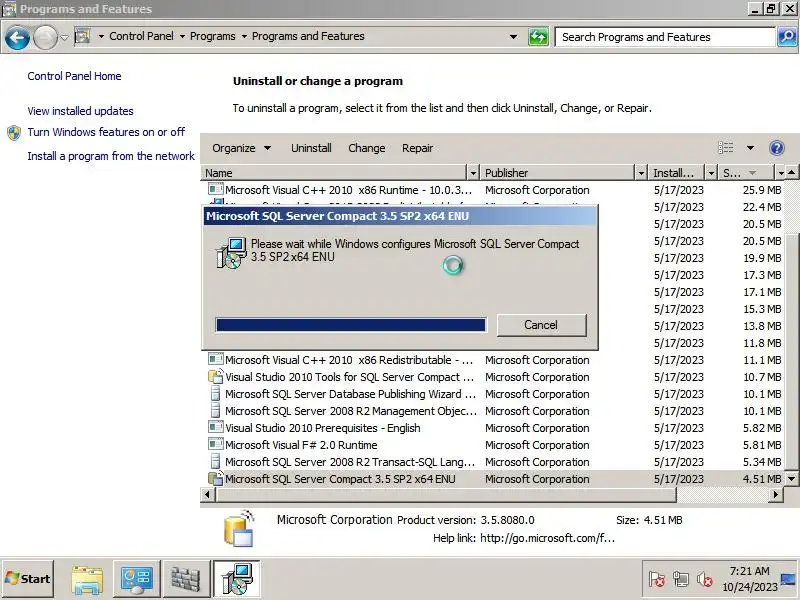
Task: Sort by the Publisher column header
Action: (558, 173)
